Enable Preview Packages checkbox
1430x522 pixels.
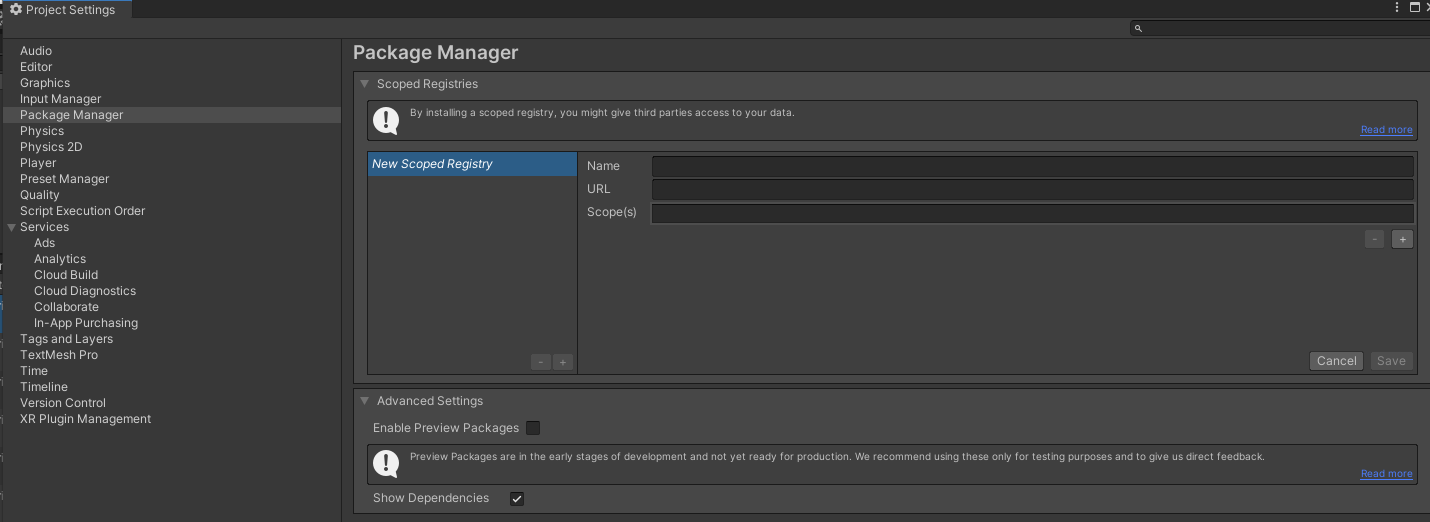(x=533, y=428)
